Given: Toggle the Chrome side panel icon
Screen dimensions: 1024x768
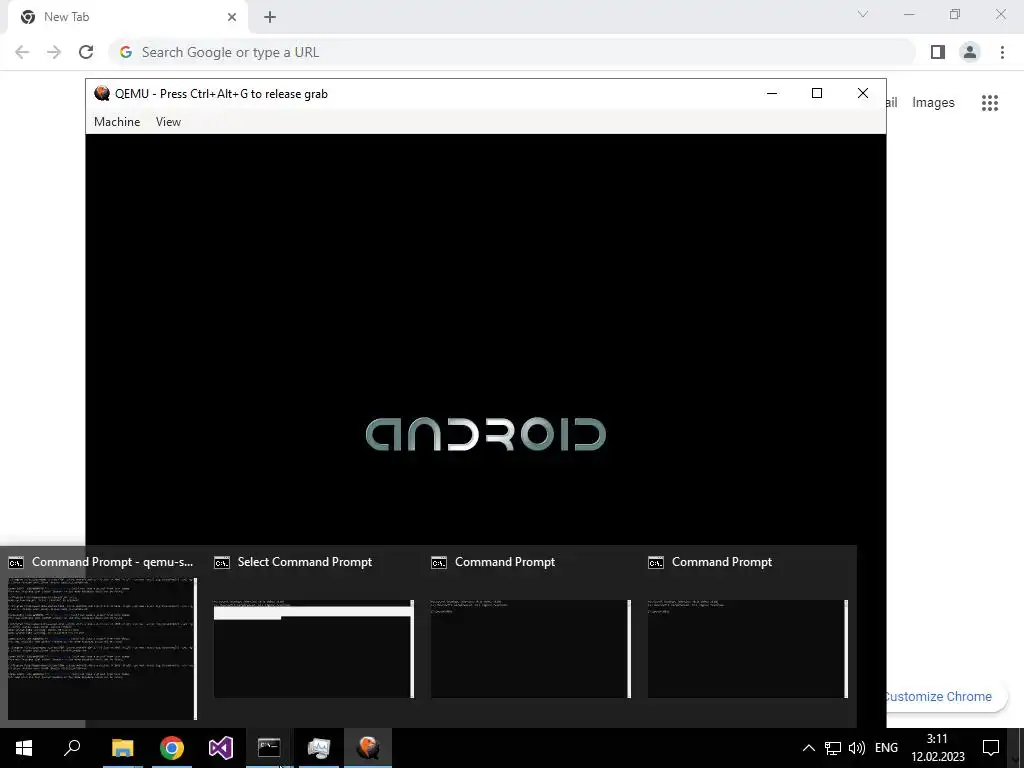Looking at the screenshot, I should click(938, 52).
